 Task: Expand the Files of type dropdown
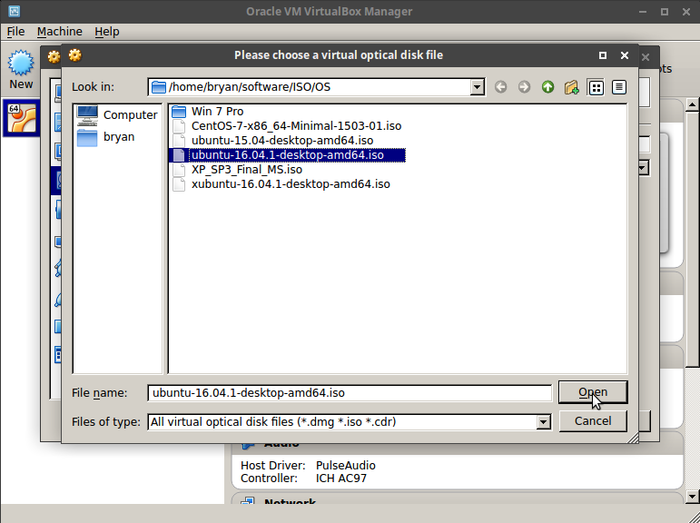[x=543, y=422]
